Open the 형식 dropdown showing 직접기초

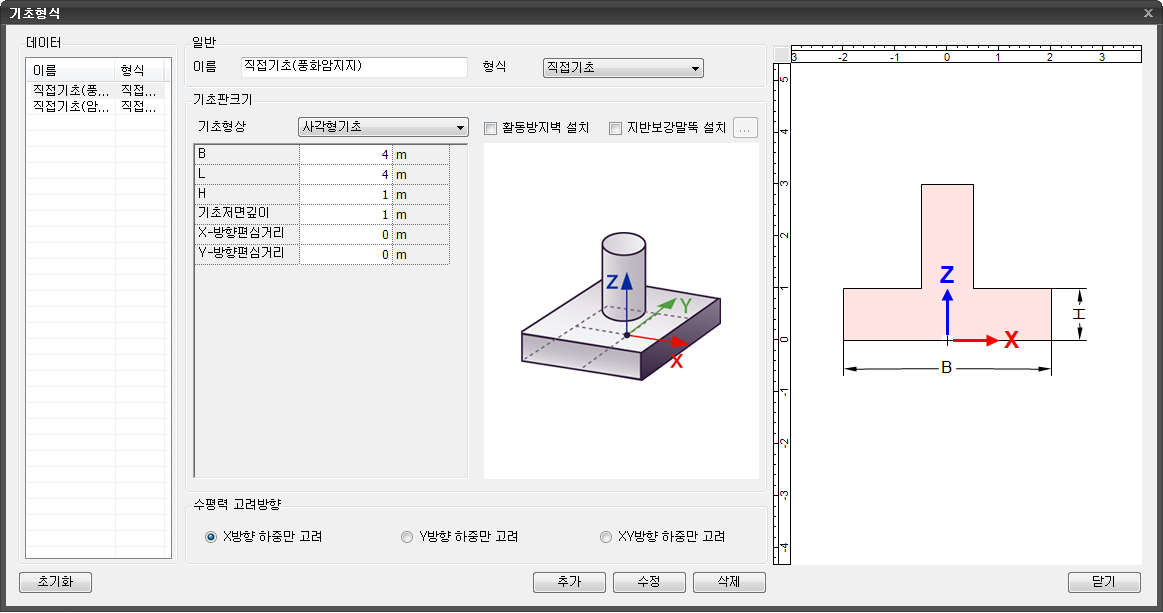(x=622, y=68)
